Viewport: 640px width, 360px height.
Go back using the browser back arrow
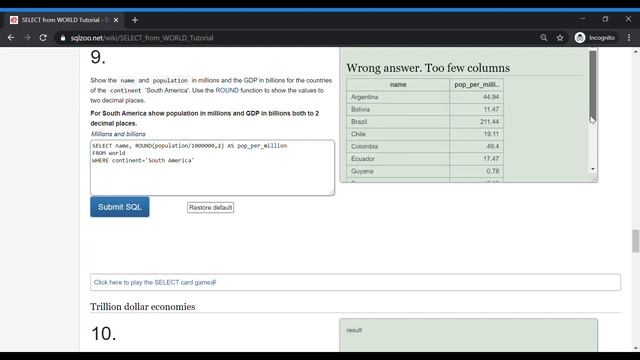click(11, 38)
